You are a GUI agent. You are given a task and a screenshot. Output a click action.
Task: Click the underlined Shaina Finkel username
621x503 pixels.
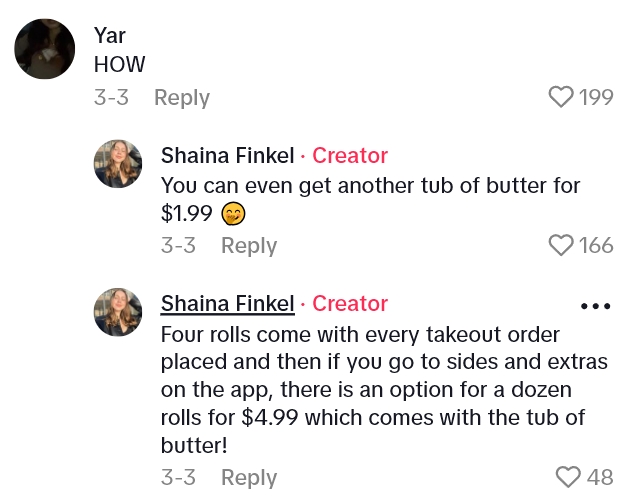point(227,304)
